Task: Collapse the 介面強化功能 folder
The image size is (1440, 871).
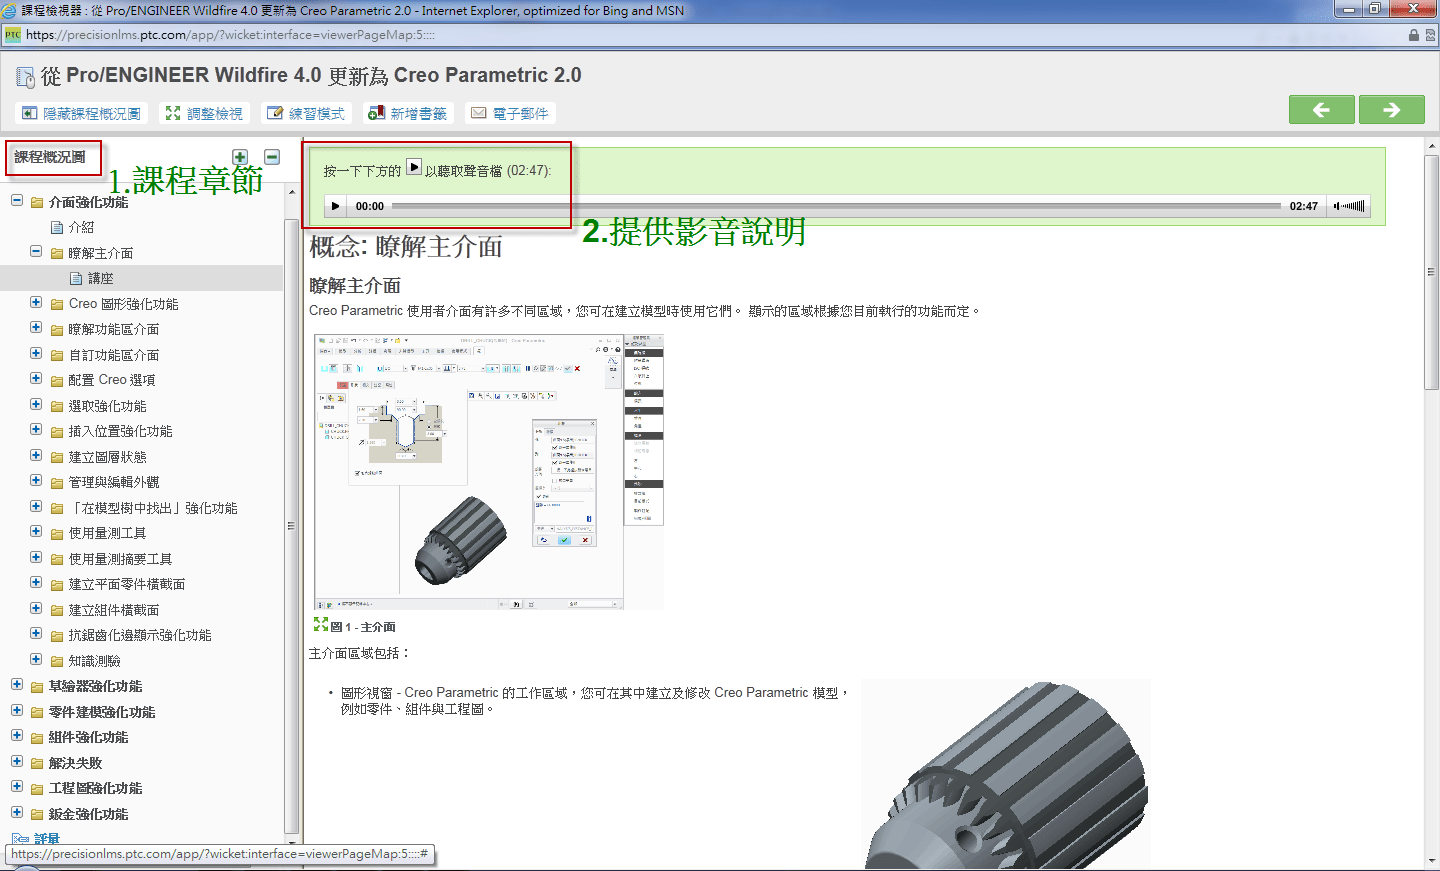Action: click(x=17, y=201)
